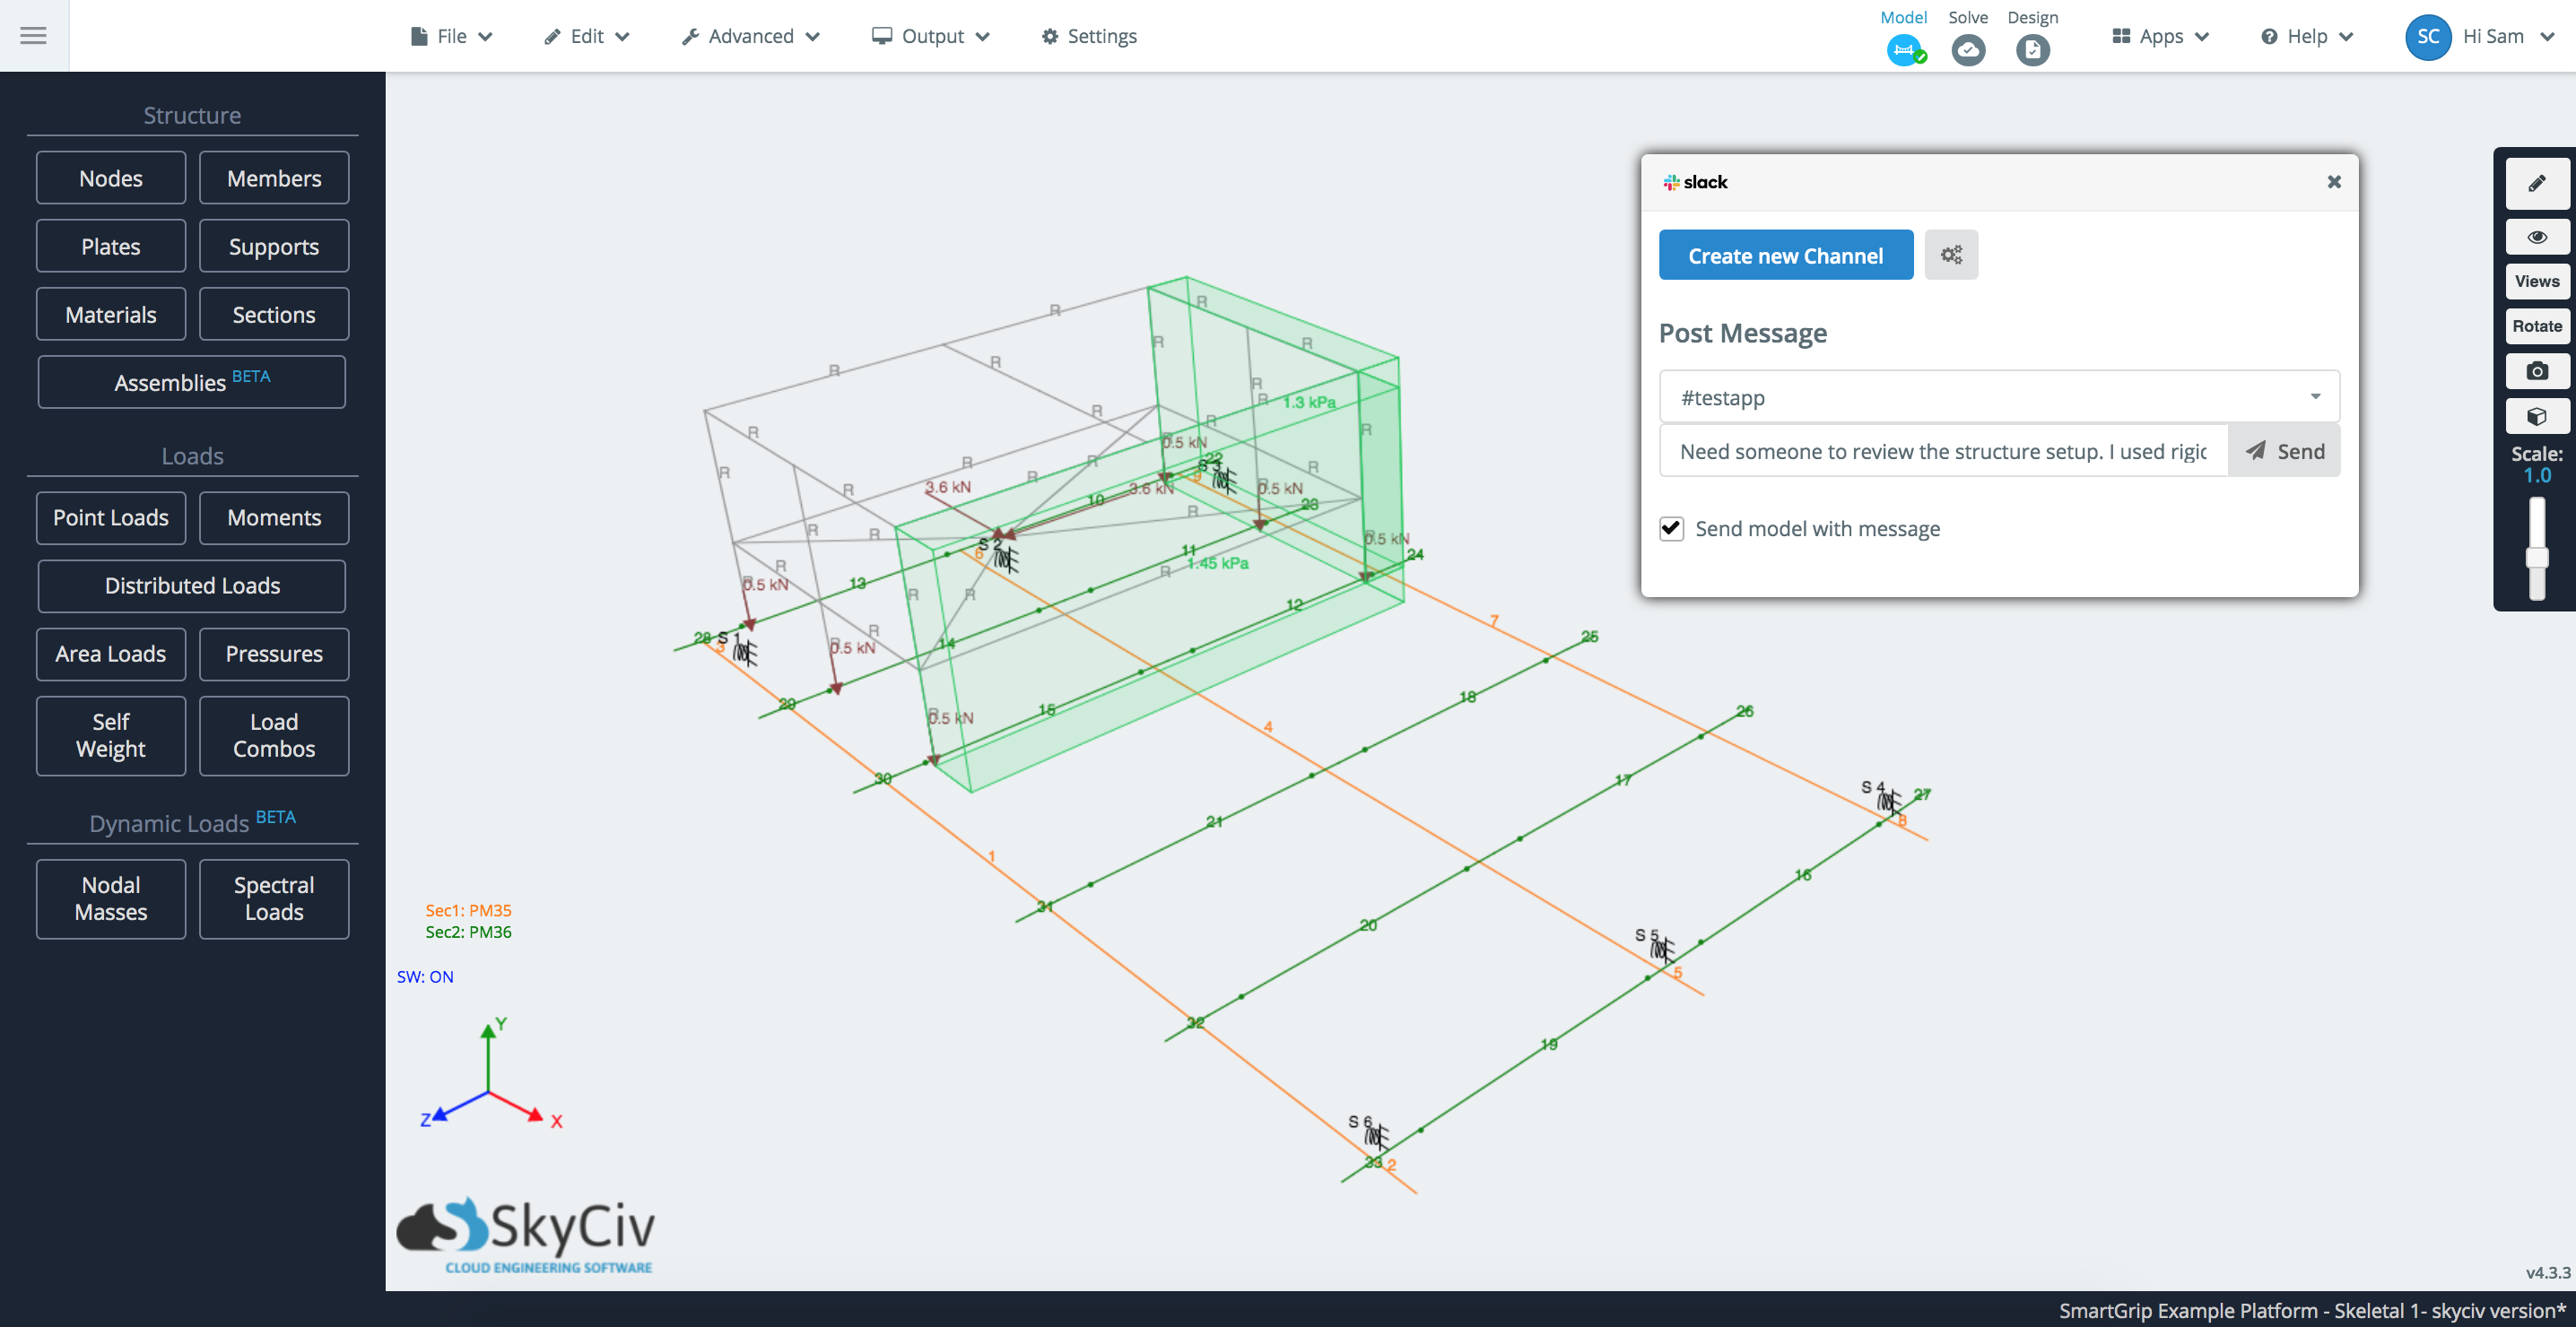Click the Create new Channel button
This screenshot has height=1327, width=2576.
click(x=1786, y=254)
